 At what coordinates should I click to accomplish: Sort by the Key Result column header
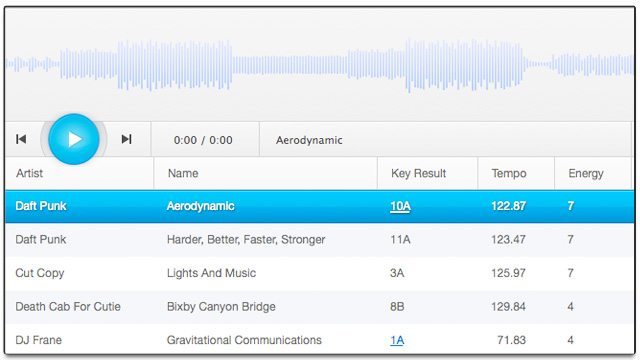pyautogui.click(x=418, y=173)
